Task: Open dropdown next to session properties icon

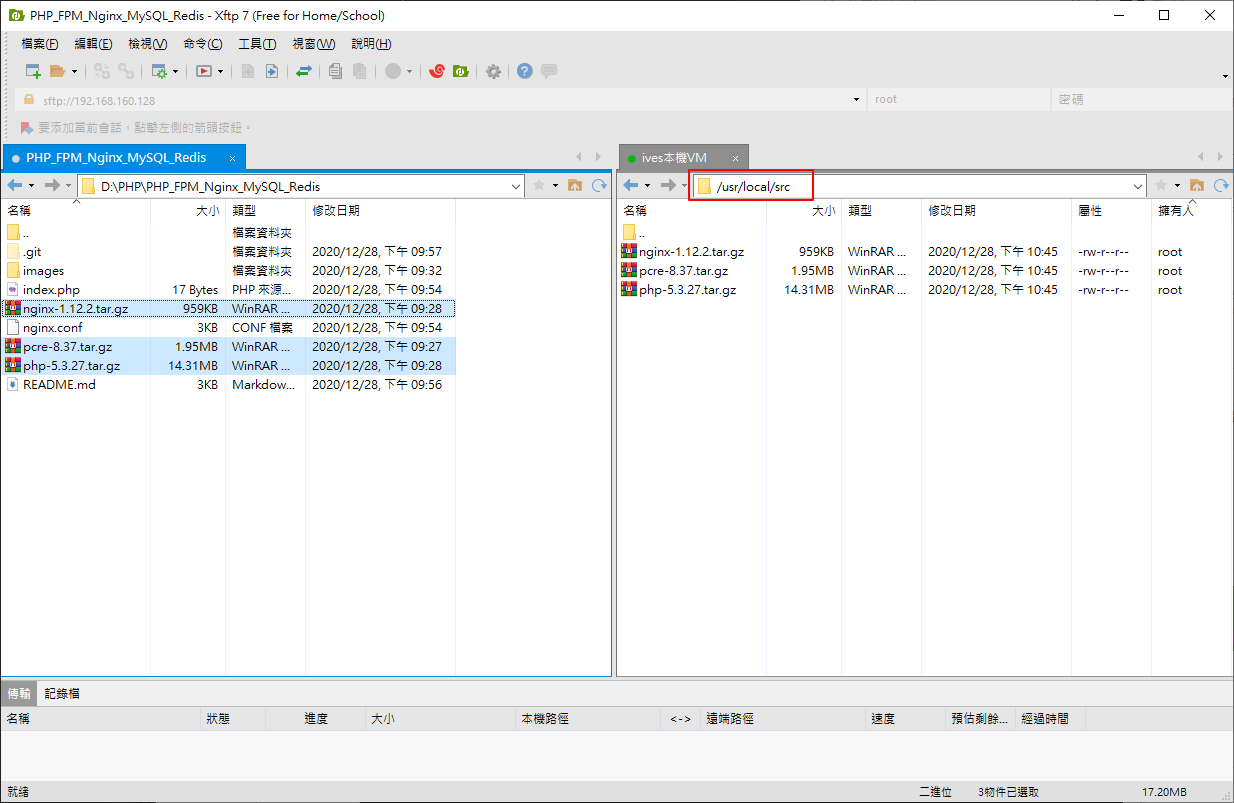Action: pos(175,71)
